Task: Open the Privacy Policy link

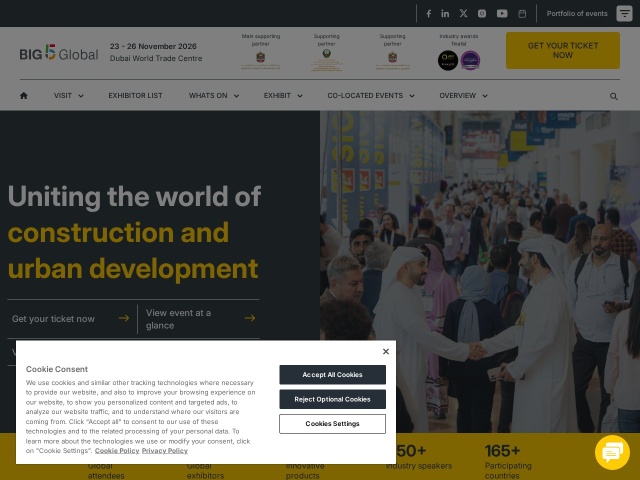Action: pyautogui.click(x=165, y=451)
